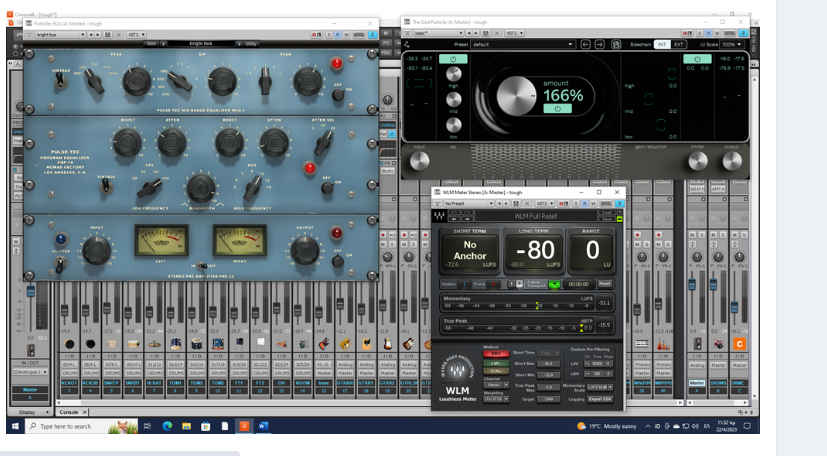Open WLM Meter VST3 menu dropdown

545,203
